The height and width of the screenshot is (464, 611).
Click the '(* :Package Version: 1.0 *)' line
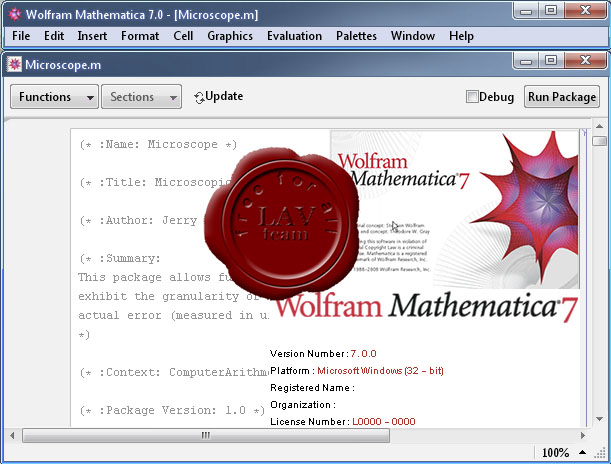(172, 410)
